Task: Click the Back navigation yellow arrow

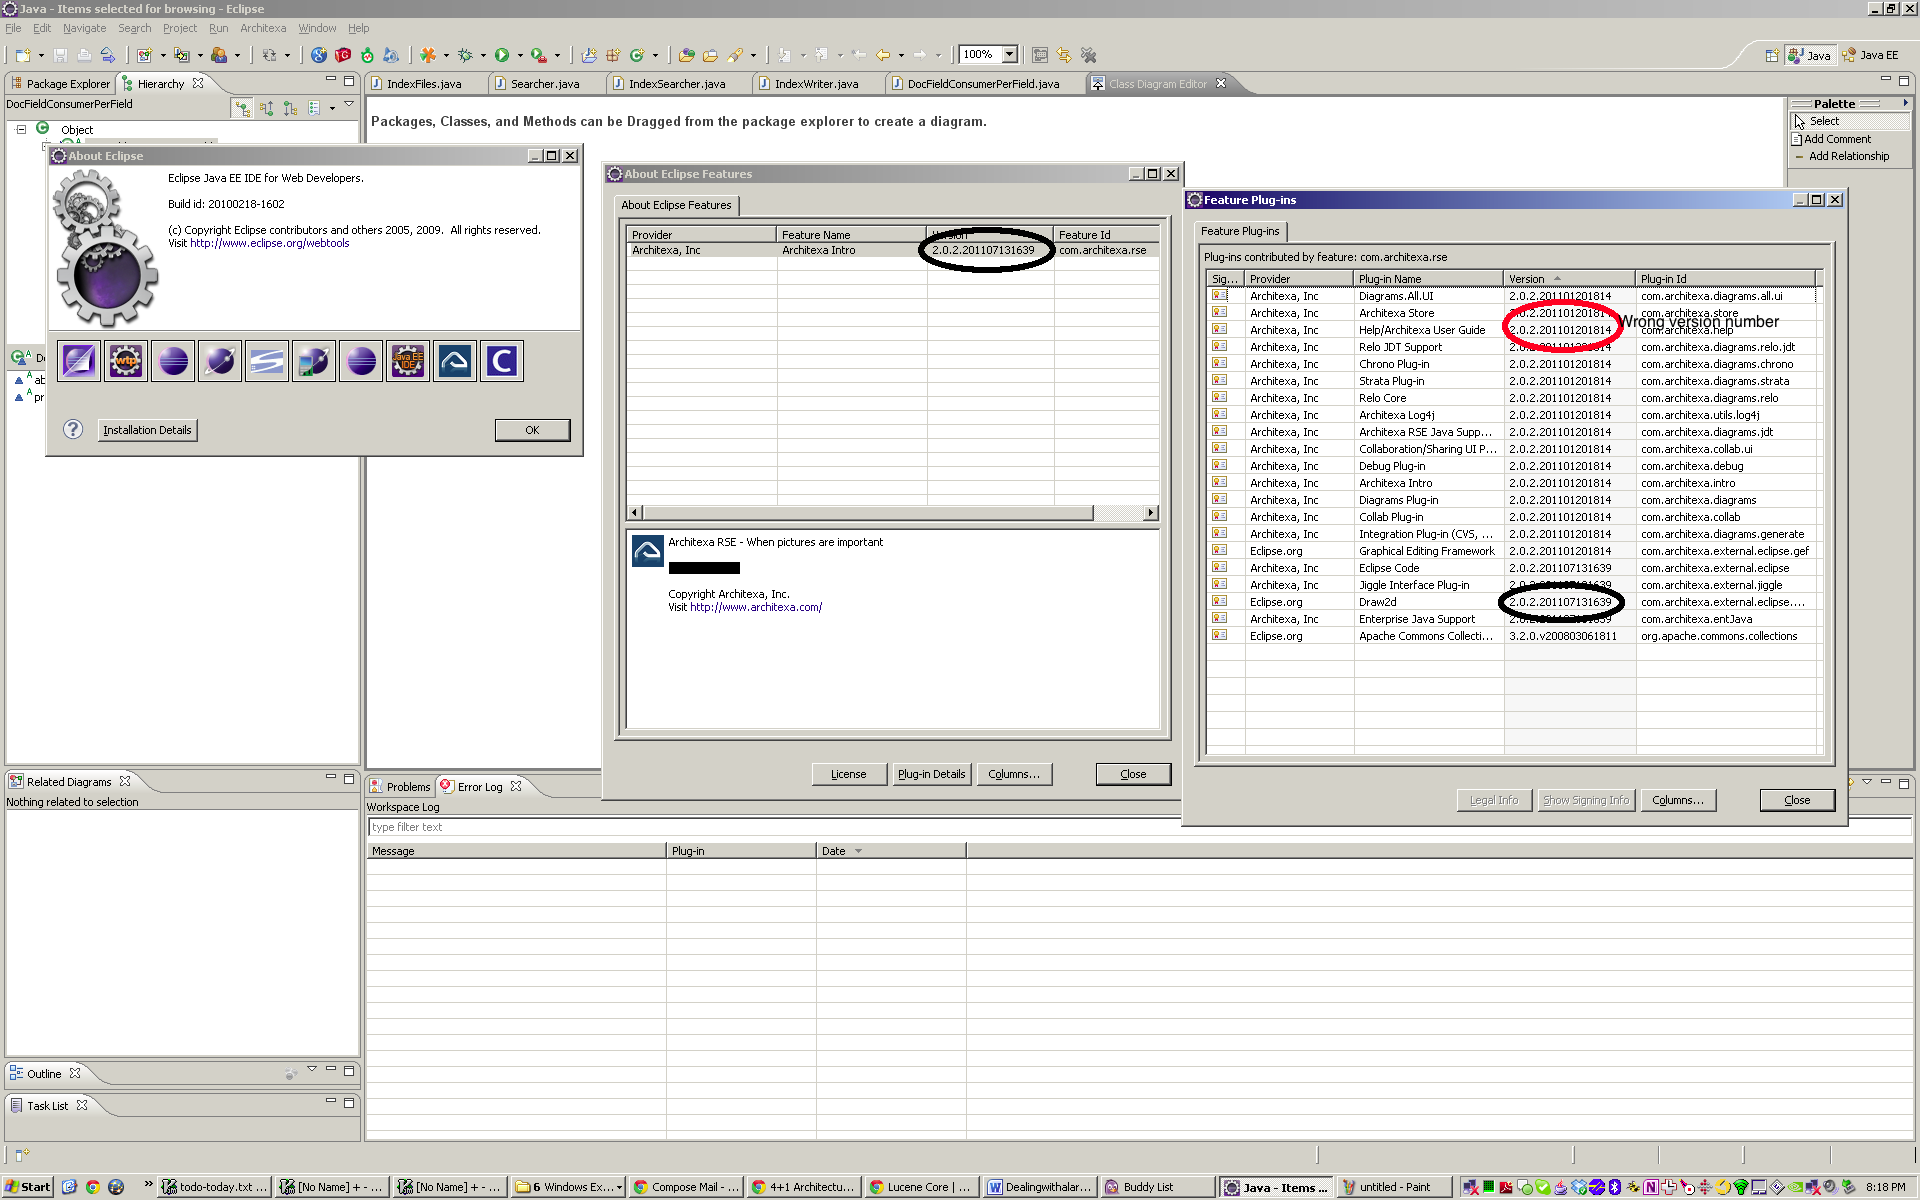Action: point(883,55)
